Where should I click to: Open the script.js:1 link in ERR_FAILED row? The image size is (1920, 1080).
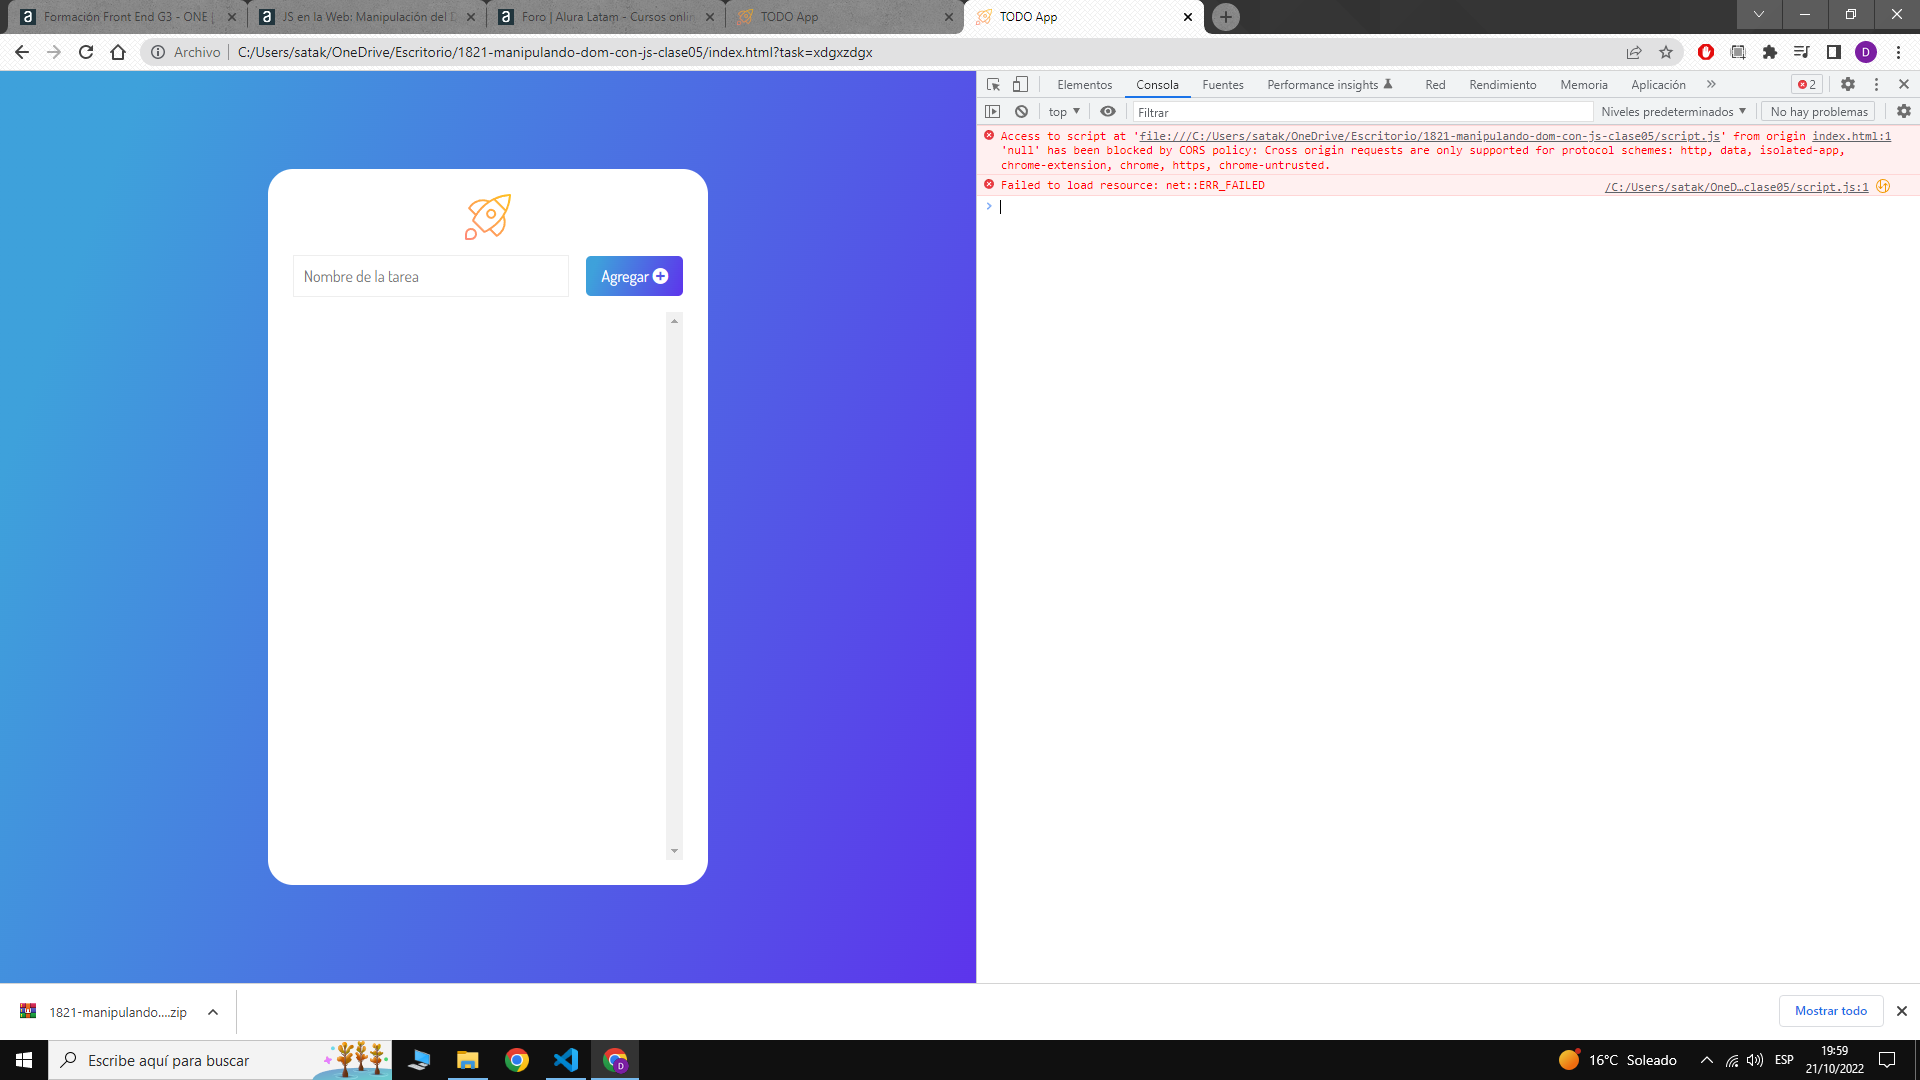[1736, 187]
